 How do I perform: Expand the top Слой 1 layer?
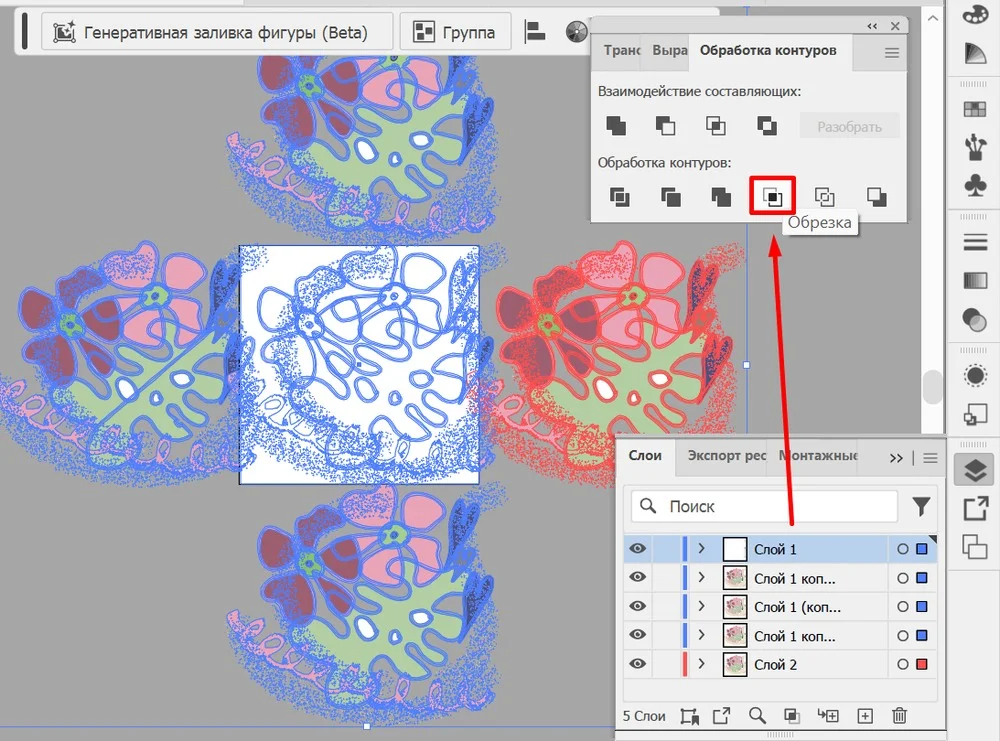point(702,549)
